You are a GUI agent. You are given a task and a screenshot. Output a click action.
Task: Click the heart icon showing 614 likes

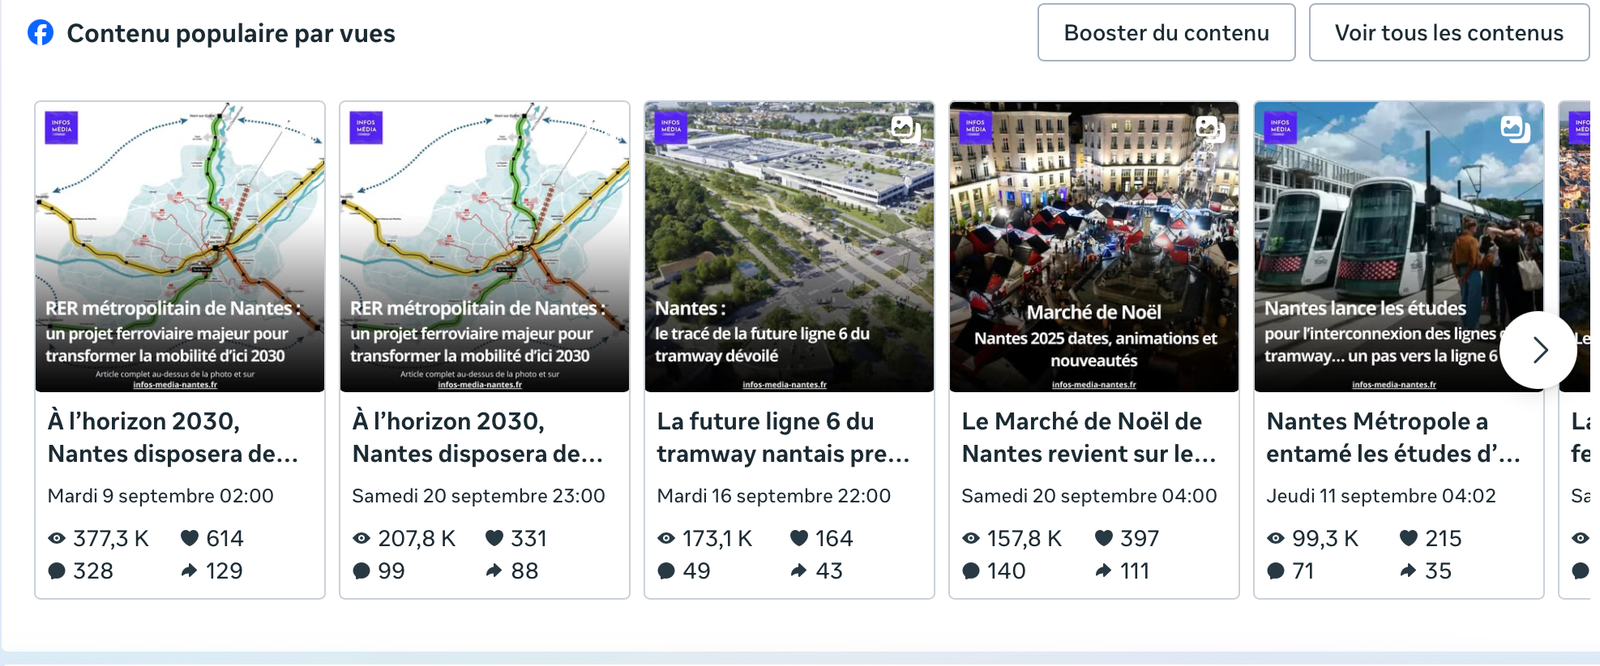click(x=189, y=538)
